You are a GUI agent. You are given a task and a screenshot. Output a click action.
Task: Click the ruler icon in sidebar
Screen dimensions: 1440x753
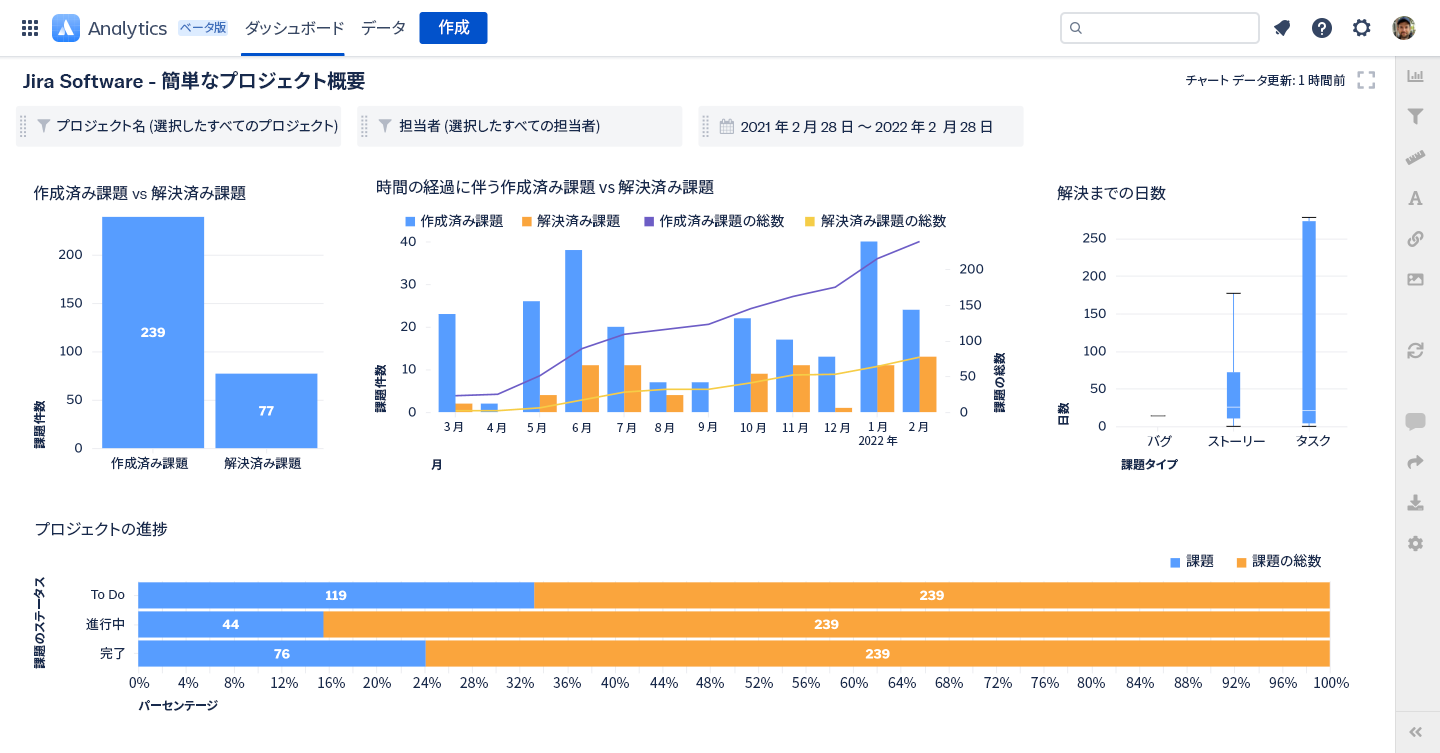[1415, 157]
